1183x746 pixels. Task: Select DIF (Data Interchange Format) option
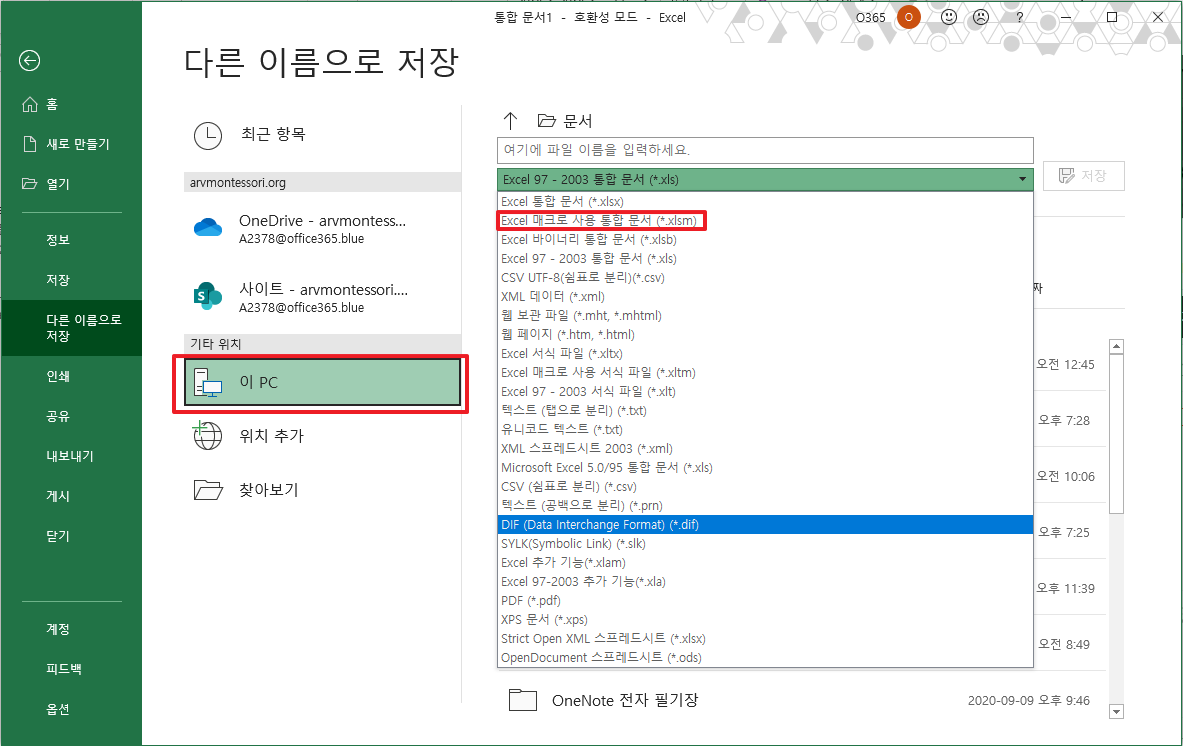765,525
